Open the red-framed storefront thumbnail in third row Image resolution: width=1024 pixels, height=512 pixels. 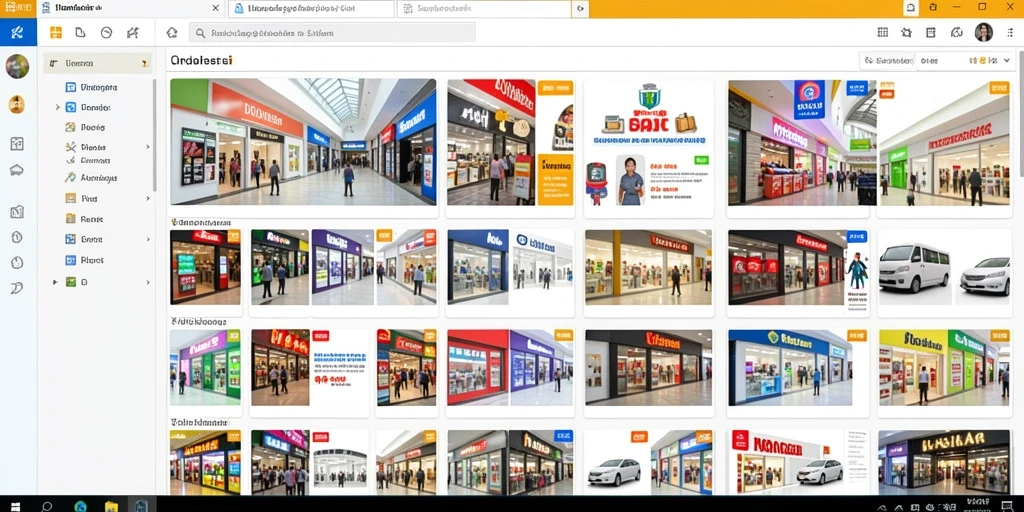pos(477,367)
